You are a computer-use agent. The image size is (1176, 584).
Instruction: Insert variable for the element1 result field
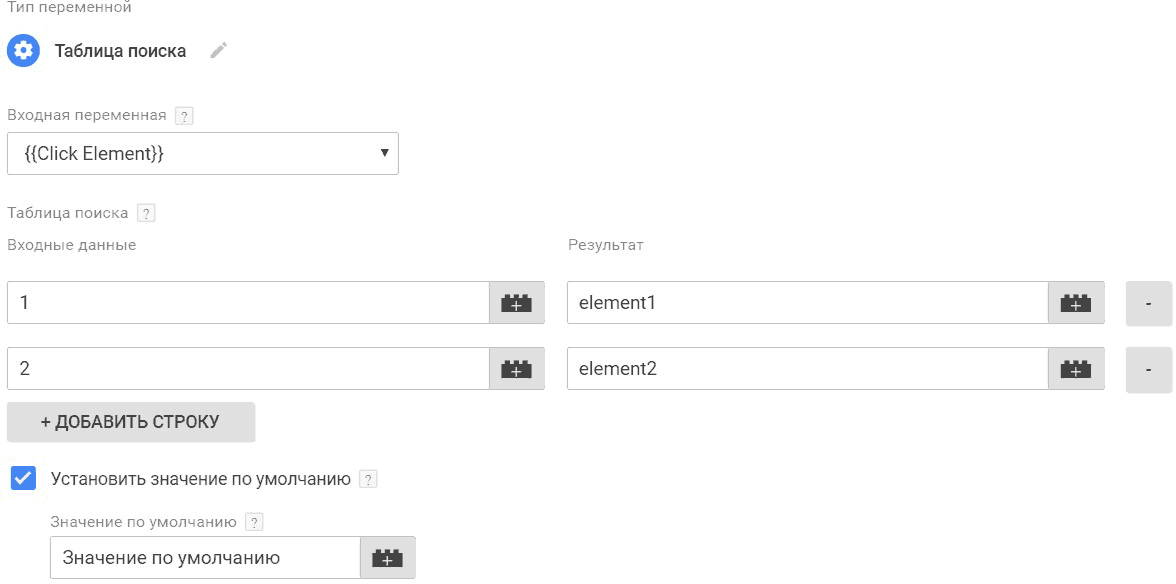point(1076,303)
